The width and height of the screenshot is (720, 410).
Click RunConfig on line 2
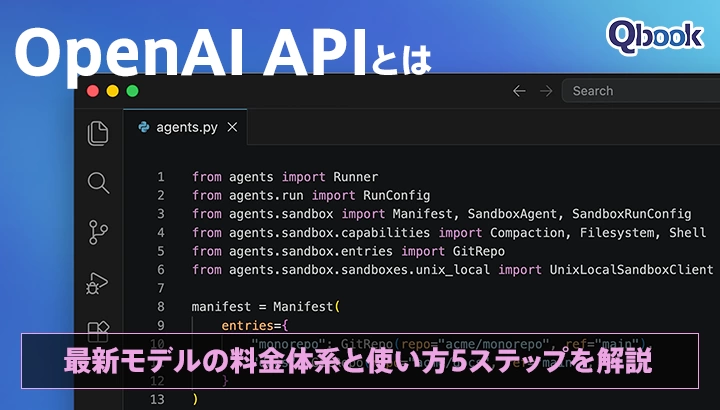pos(397,195)
